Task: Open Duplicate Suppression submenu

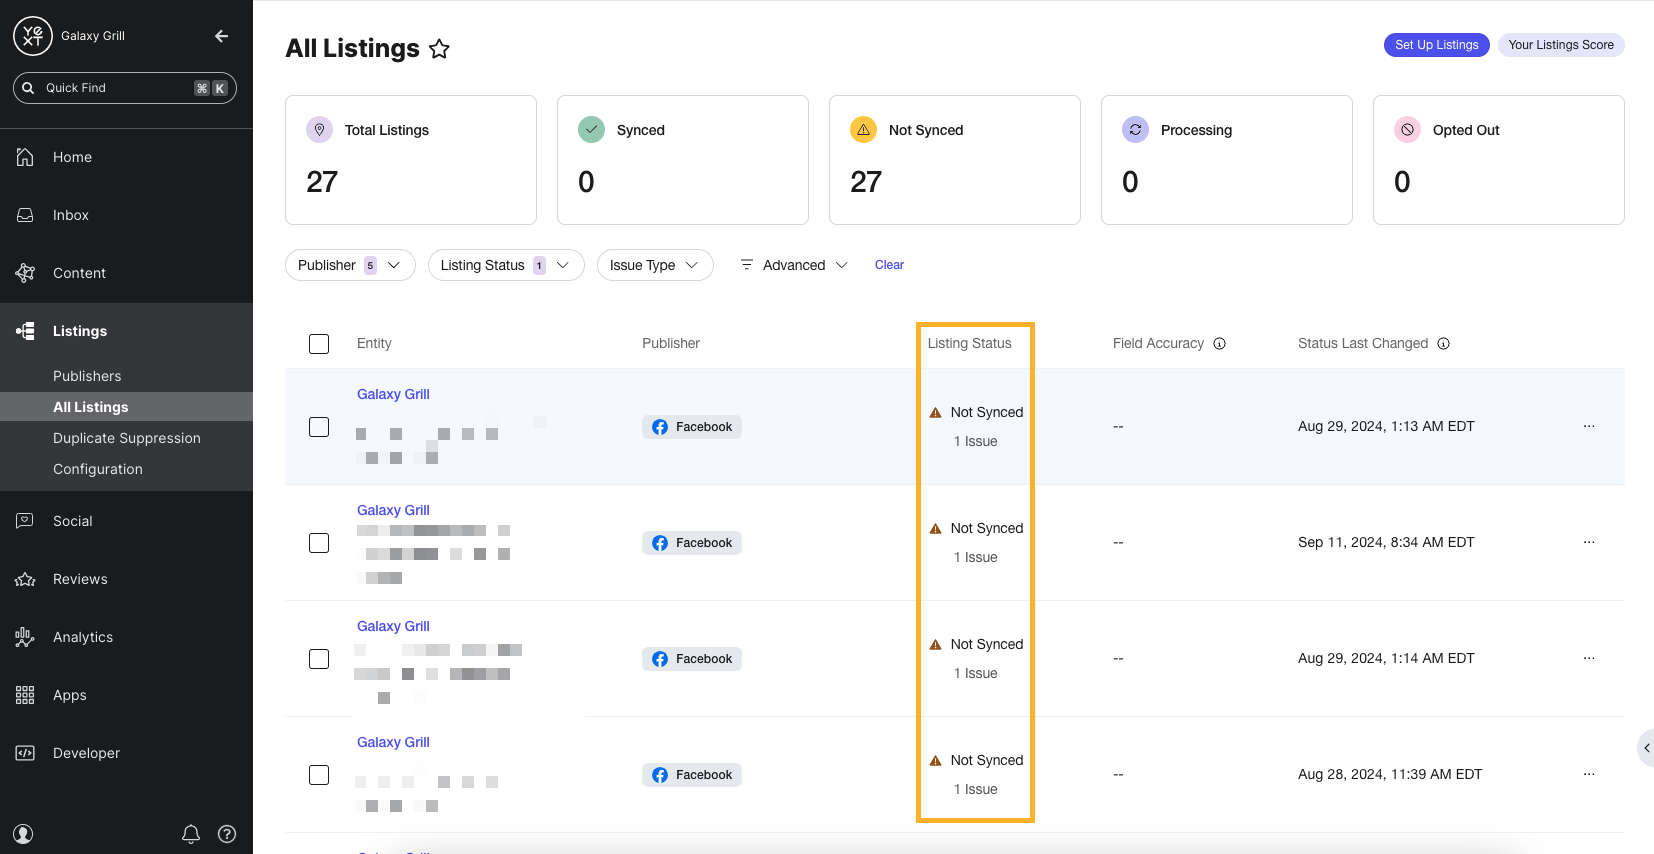Action: [x=127, y=438]
